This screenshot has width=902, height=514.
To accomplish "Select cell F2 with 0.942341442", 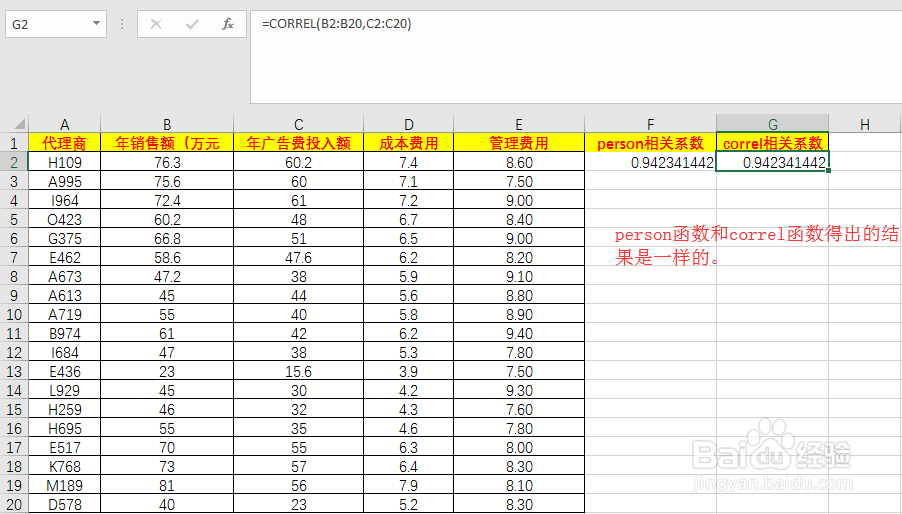I will (x=651, y=162).
